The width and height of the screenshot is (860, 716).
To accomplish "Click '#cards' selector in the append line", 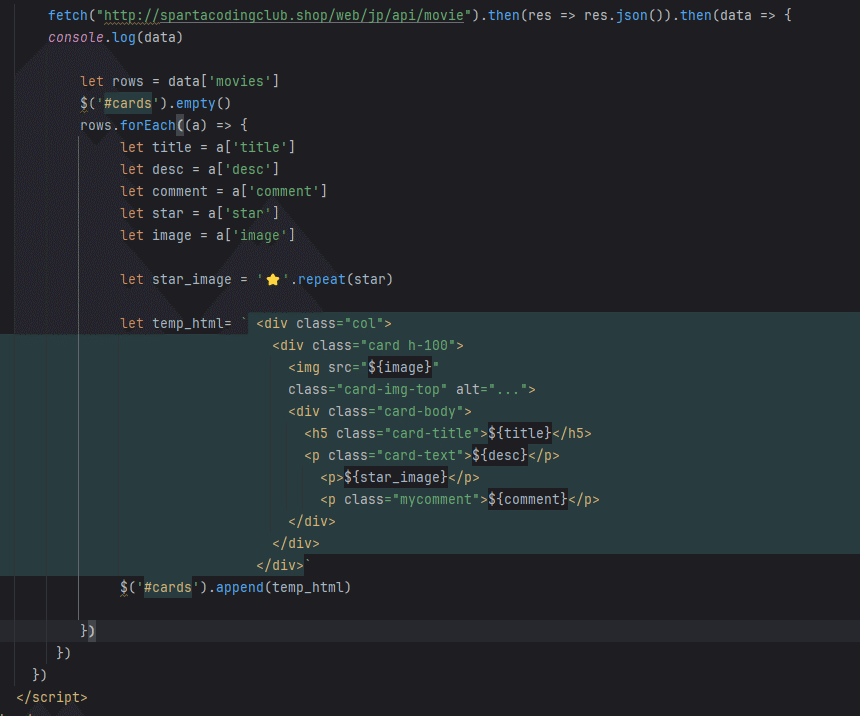I will 168,587.
